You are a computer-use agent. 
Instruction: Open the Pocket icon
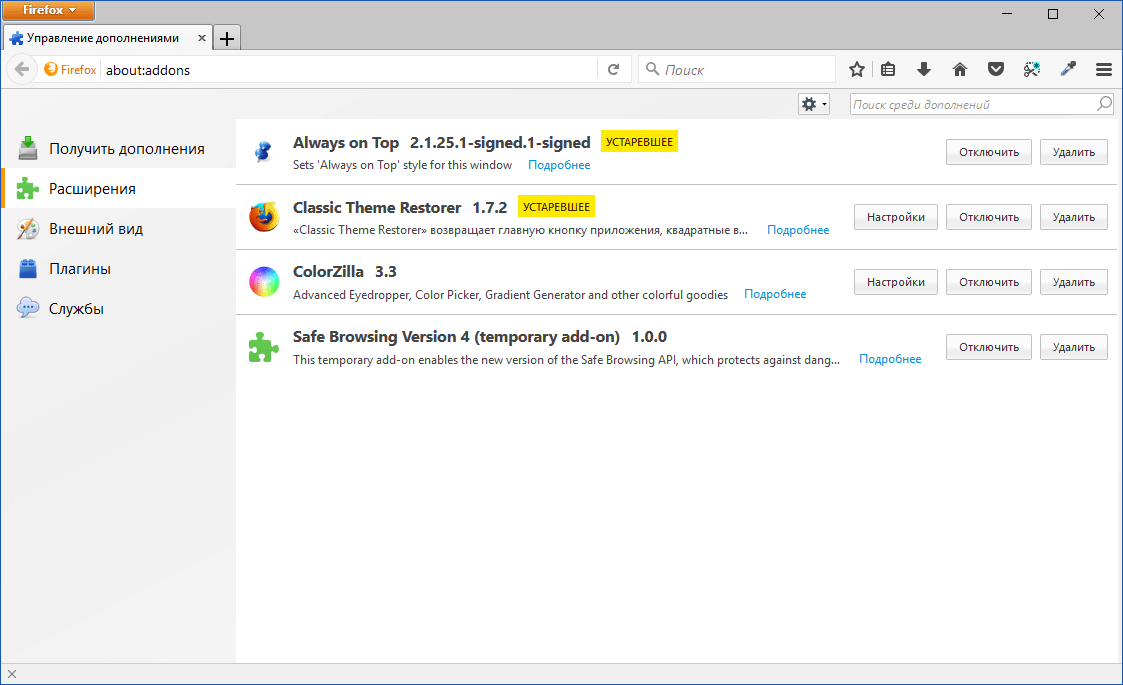[x=996, y=70]
